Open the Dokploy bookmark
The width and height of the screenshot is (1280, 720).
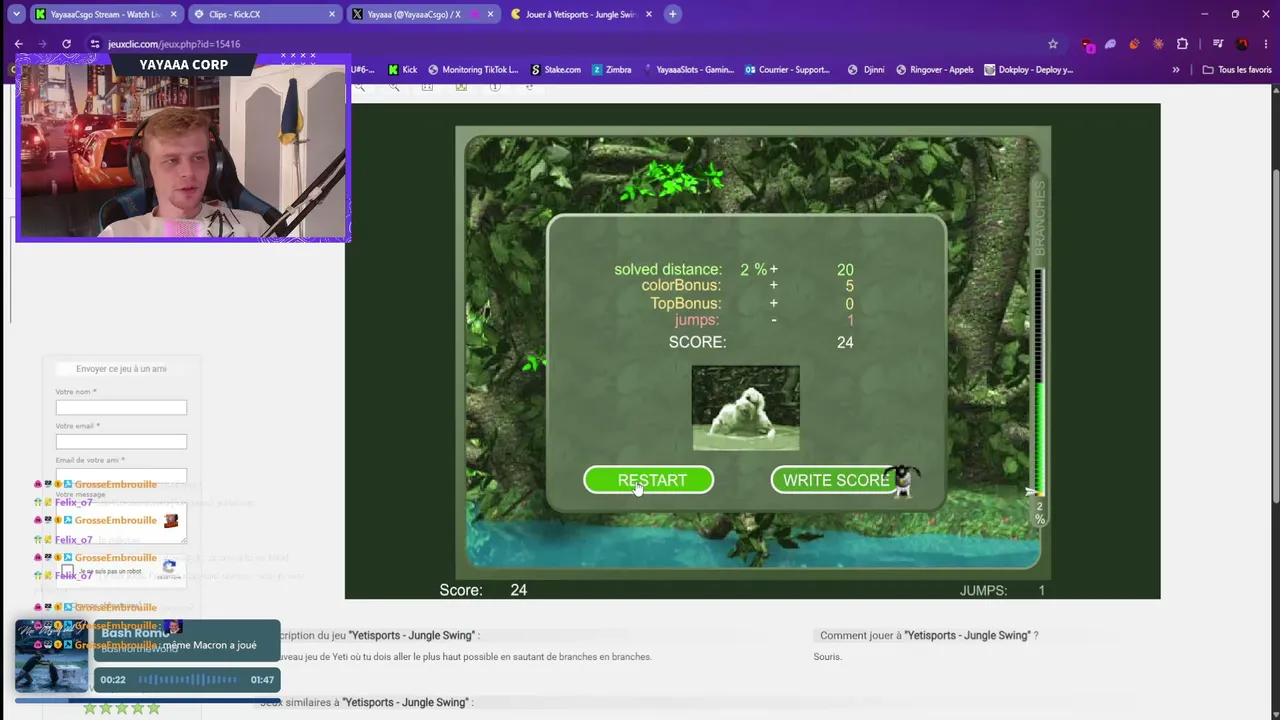click(x=1029, y=70)
